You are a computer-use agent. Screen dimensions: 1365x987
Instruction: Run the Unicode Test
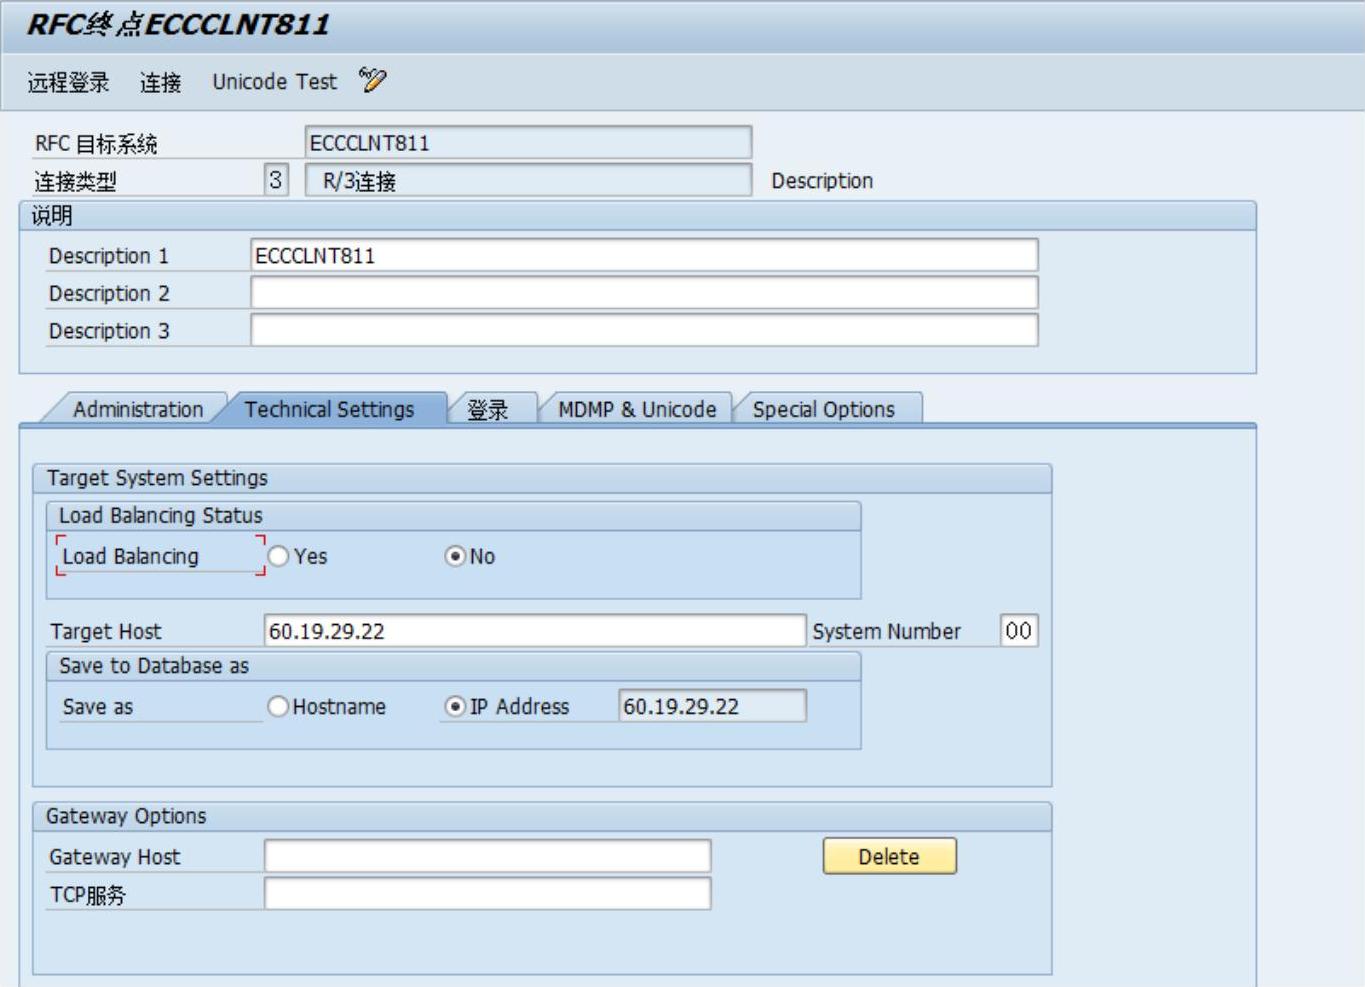(x=274, y=82)
